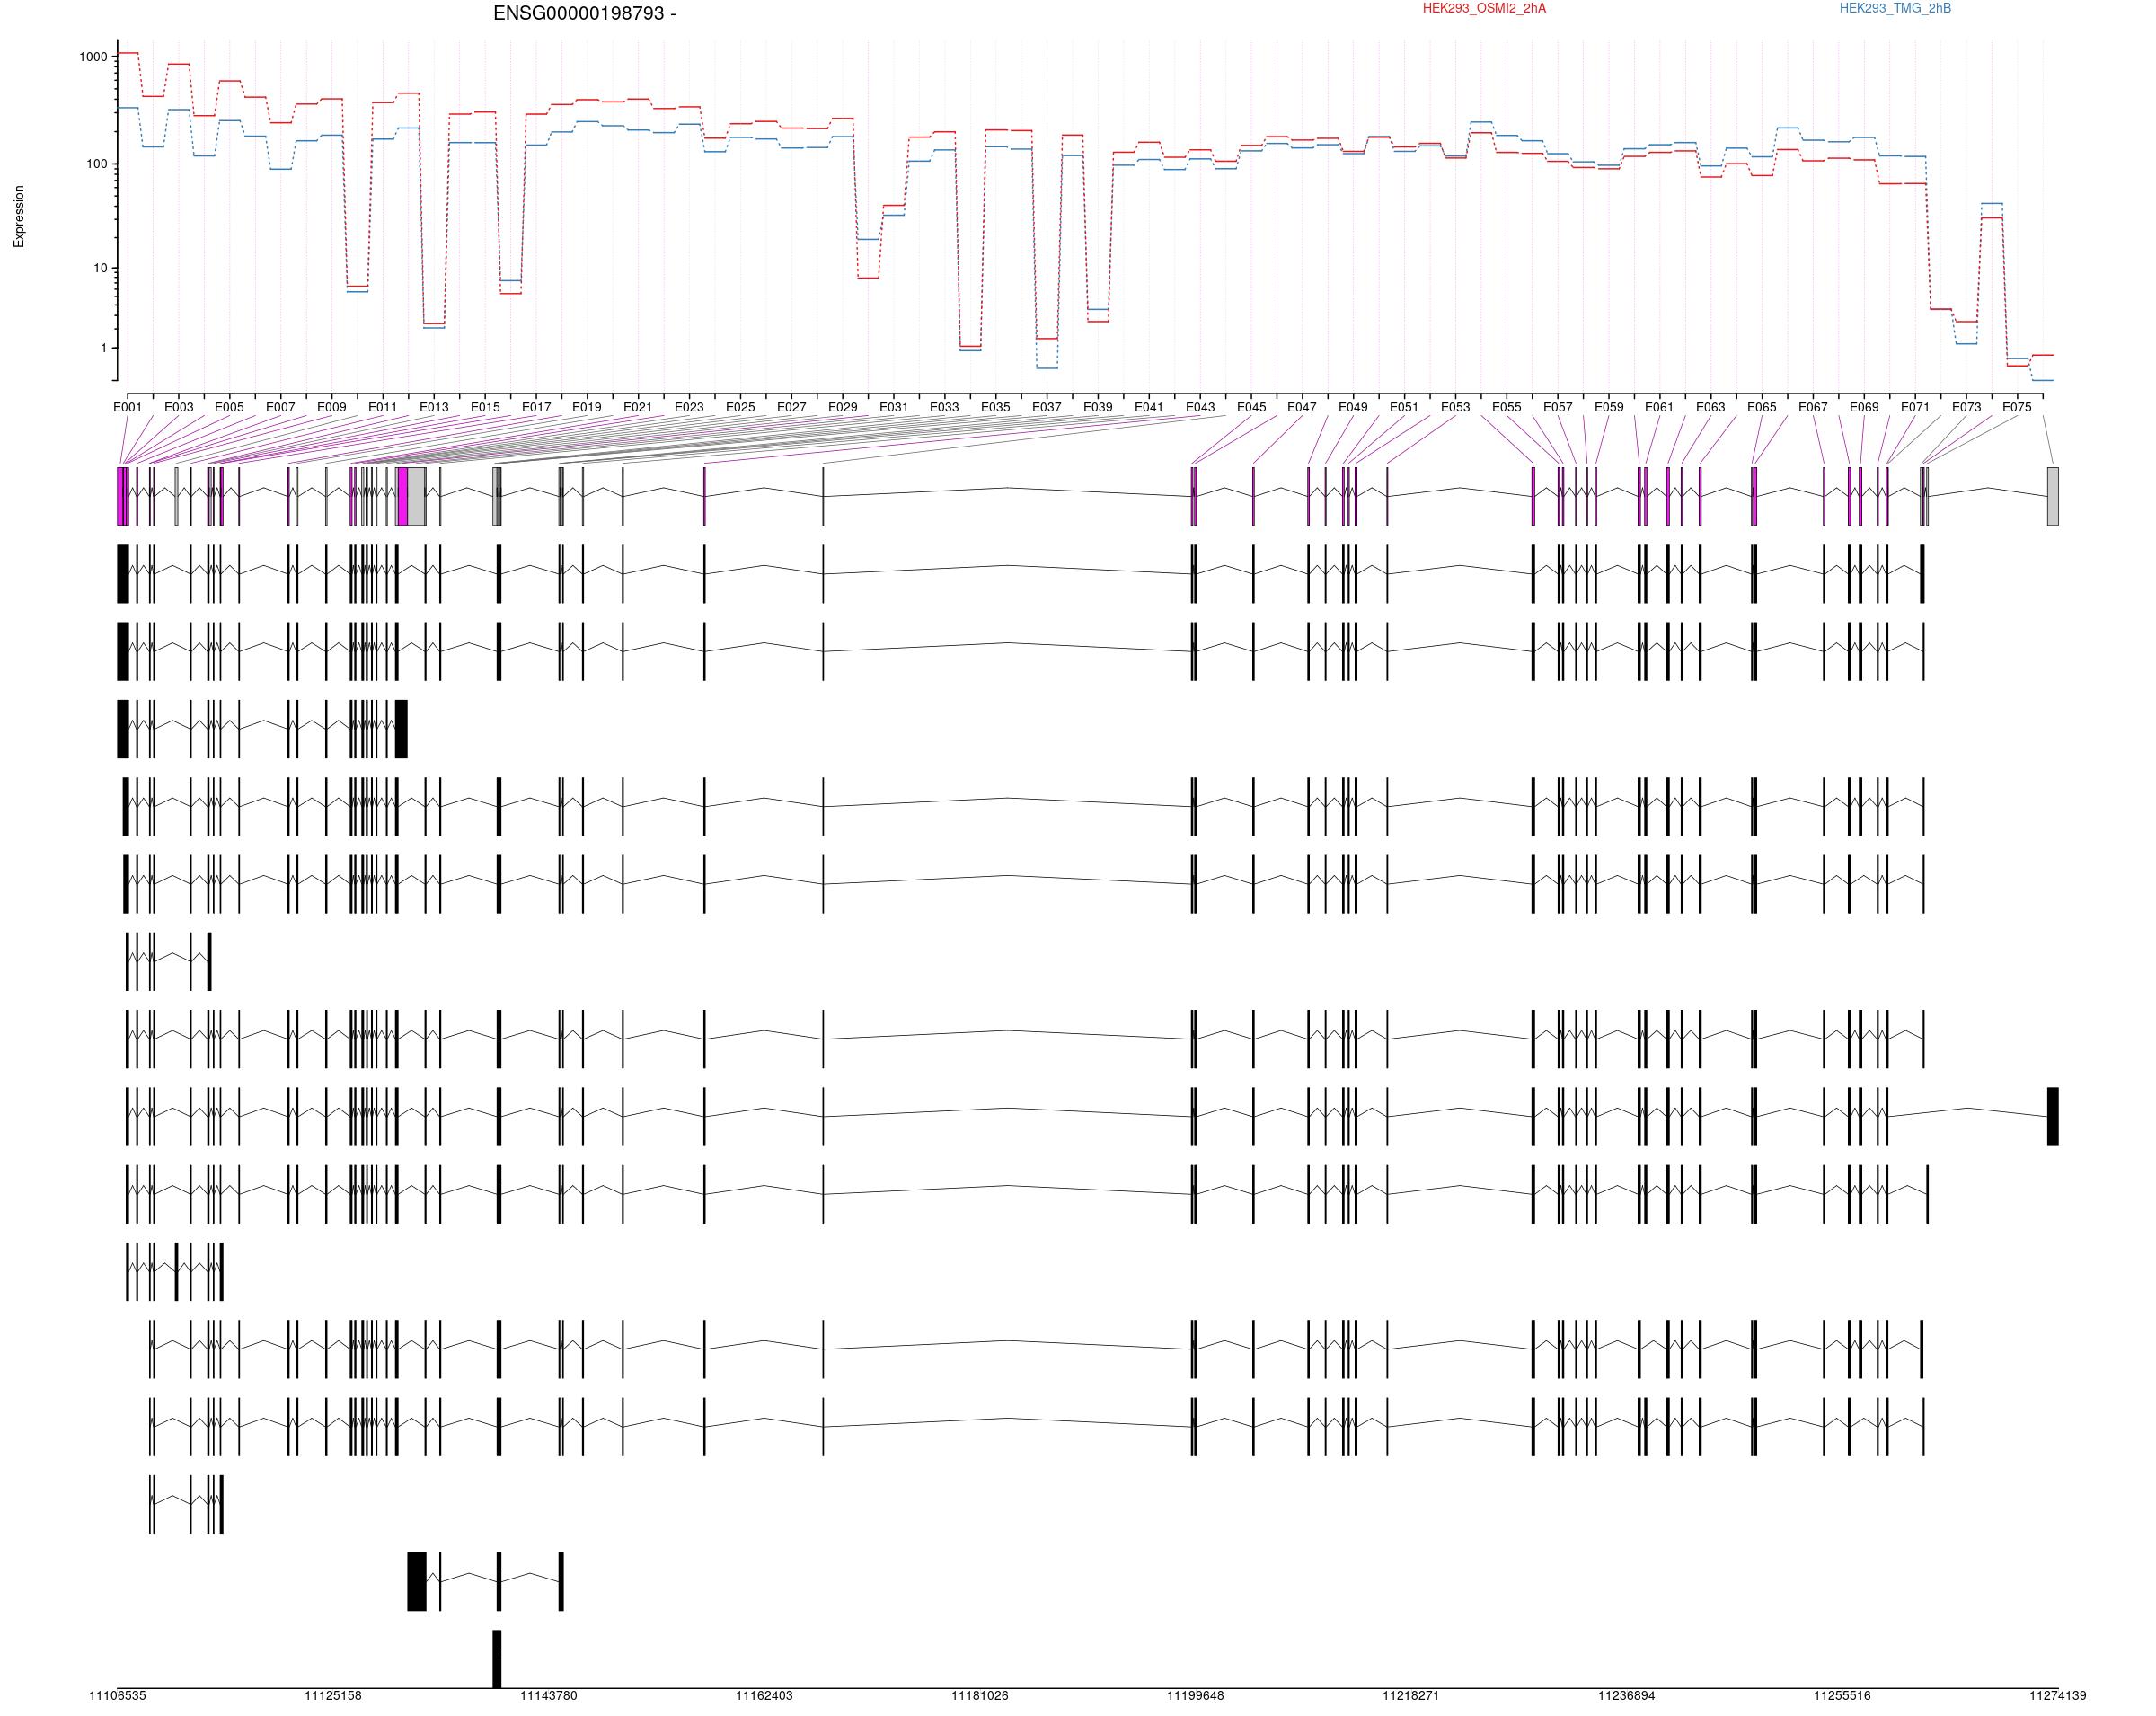
Task: Select the HEK293_TMG_2hB legend label
Action: (x=1895, y=8)
